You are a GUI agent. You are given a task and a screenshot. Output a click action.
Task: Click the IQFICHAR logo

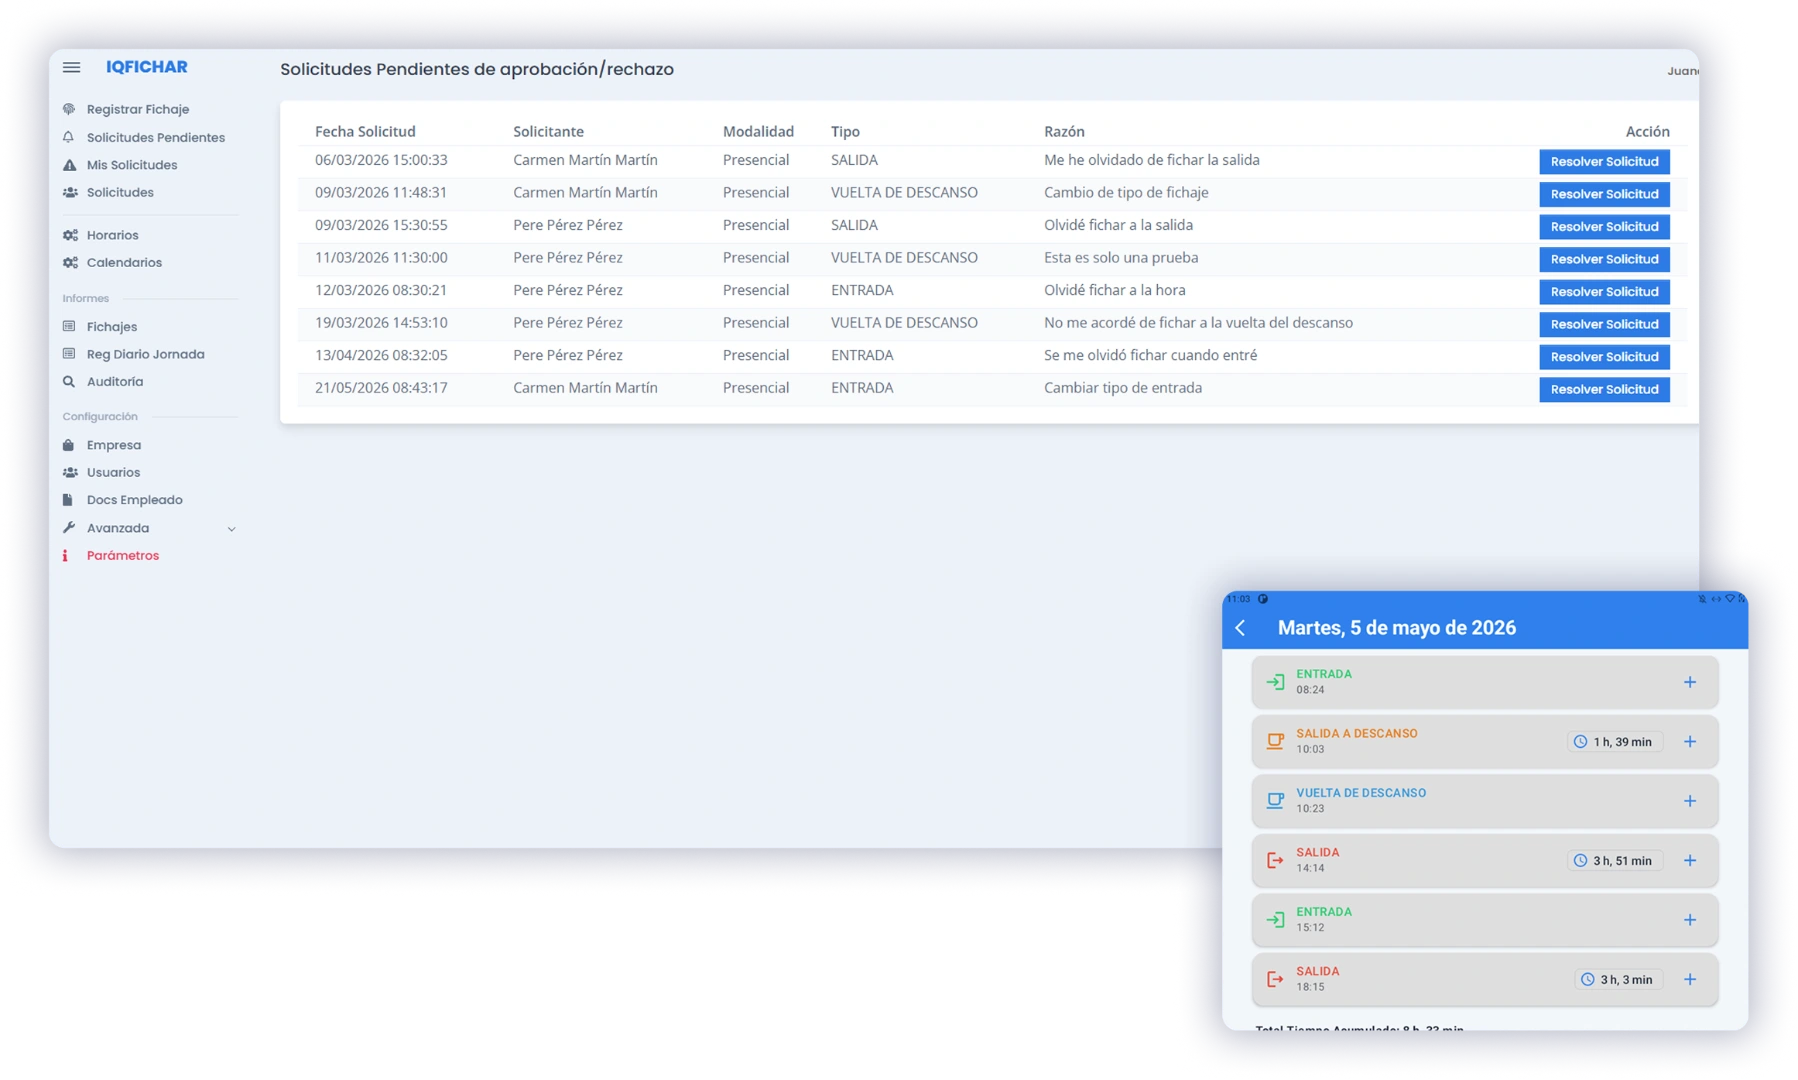click(x=147, y=67)
